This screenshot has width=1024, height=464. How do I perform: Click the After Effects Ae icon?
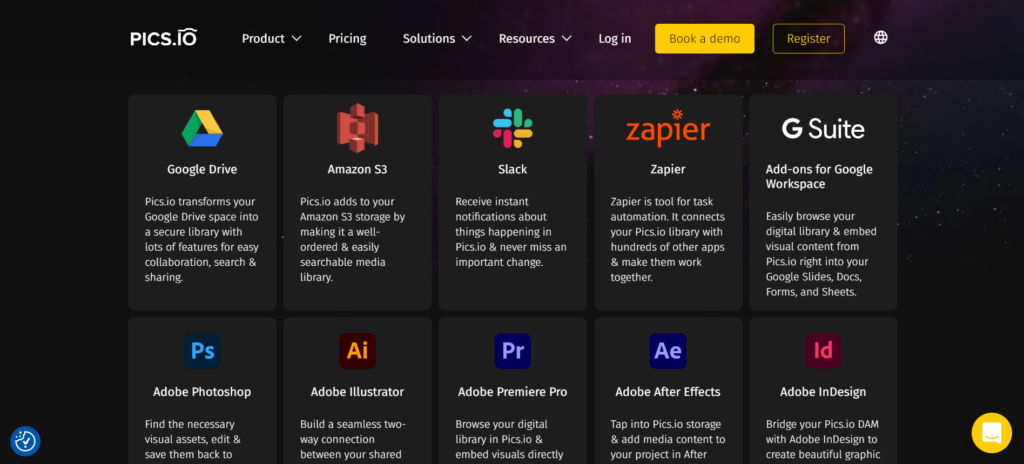tap(667, 351)
